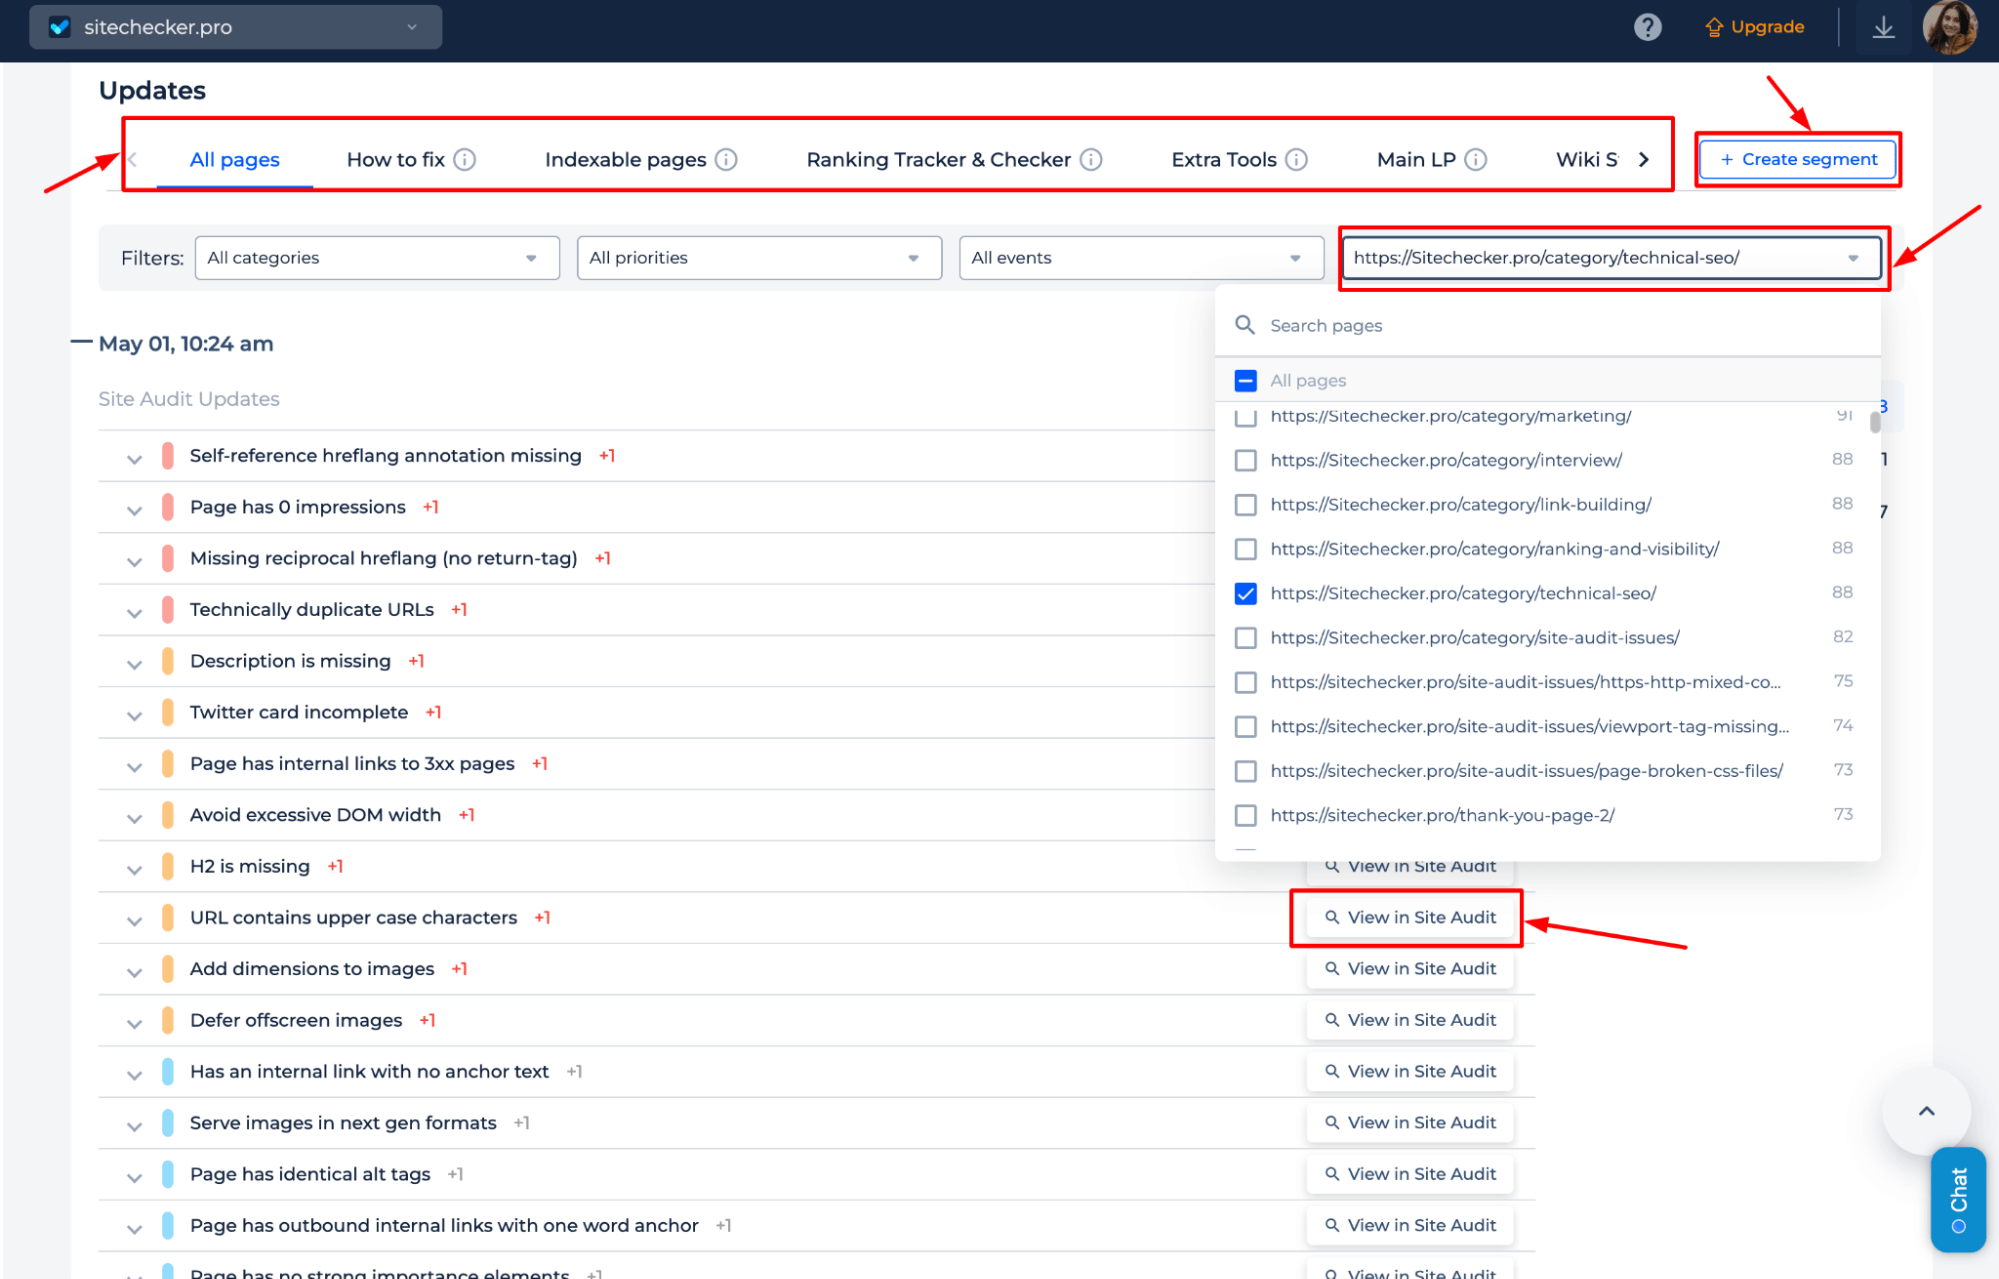Collapse the technical-seo pages filter dropdown
The image size is (1999, 1279).
(x=1611, y=258)
